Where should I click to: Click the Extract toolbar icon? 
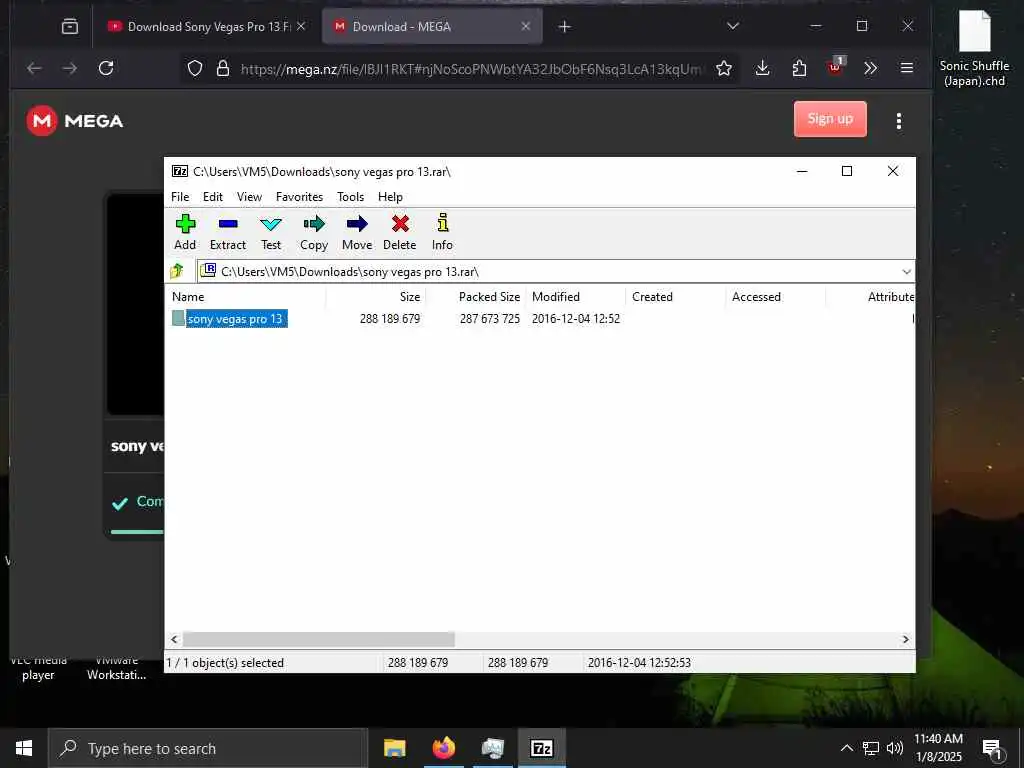click(x=228, y=224)
